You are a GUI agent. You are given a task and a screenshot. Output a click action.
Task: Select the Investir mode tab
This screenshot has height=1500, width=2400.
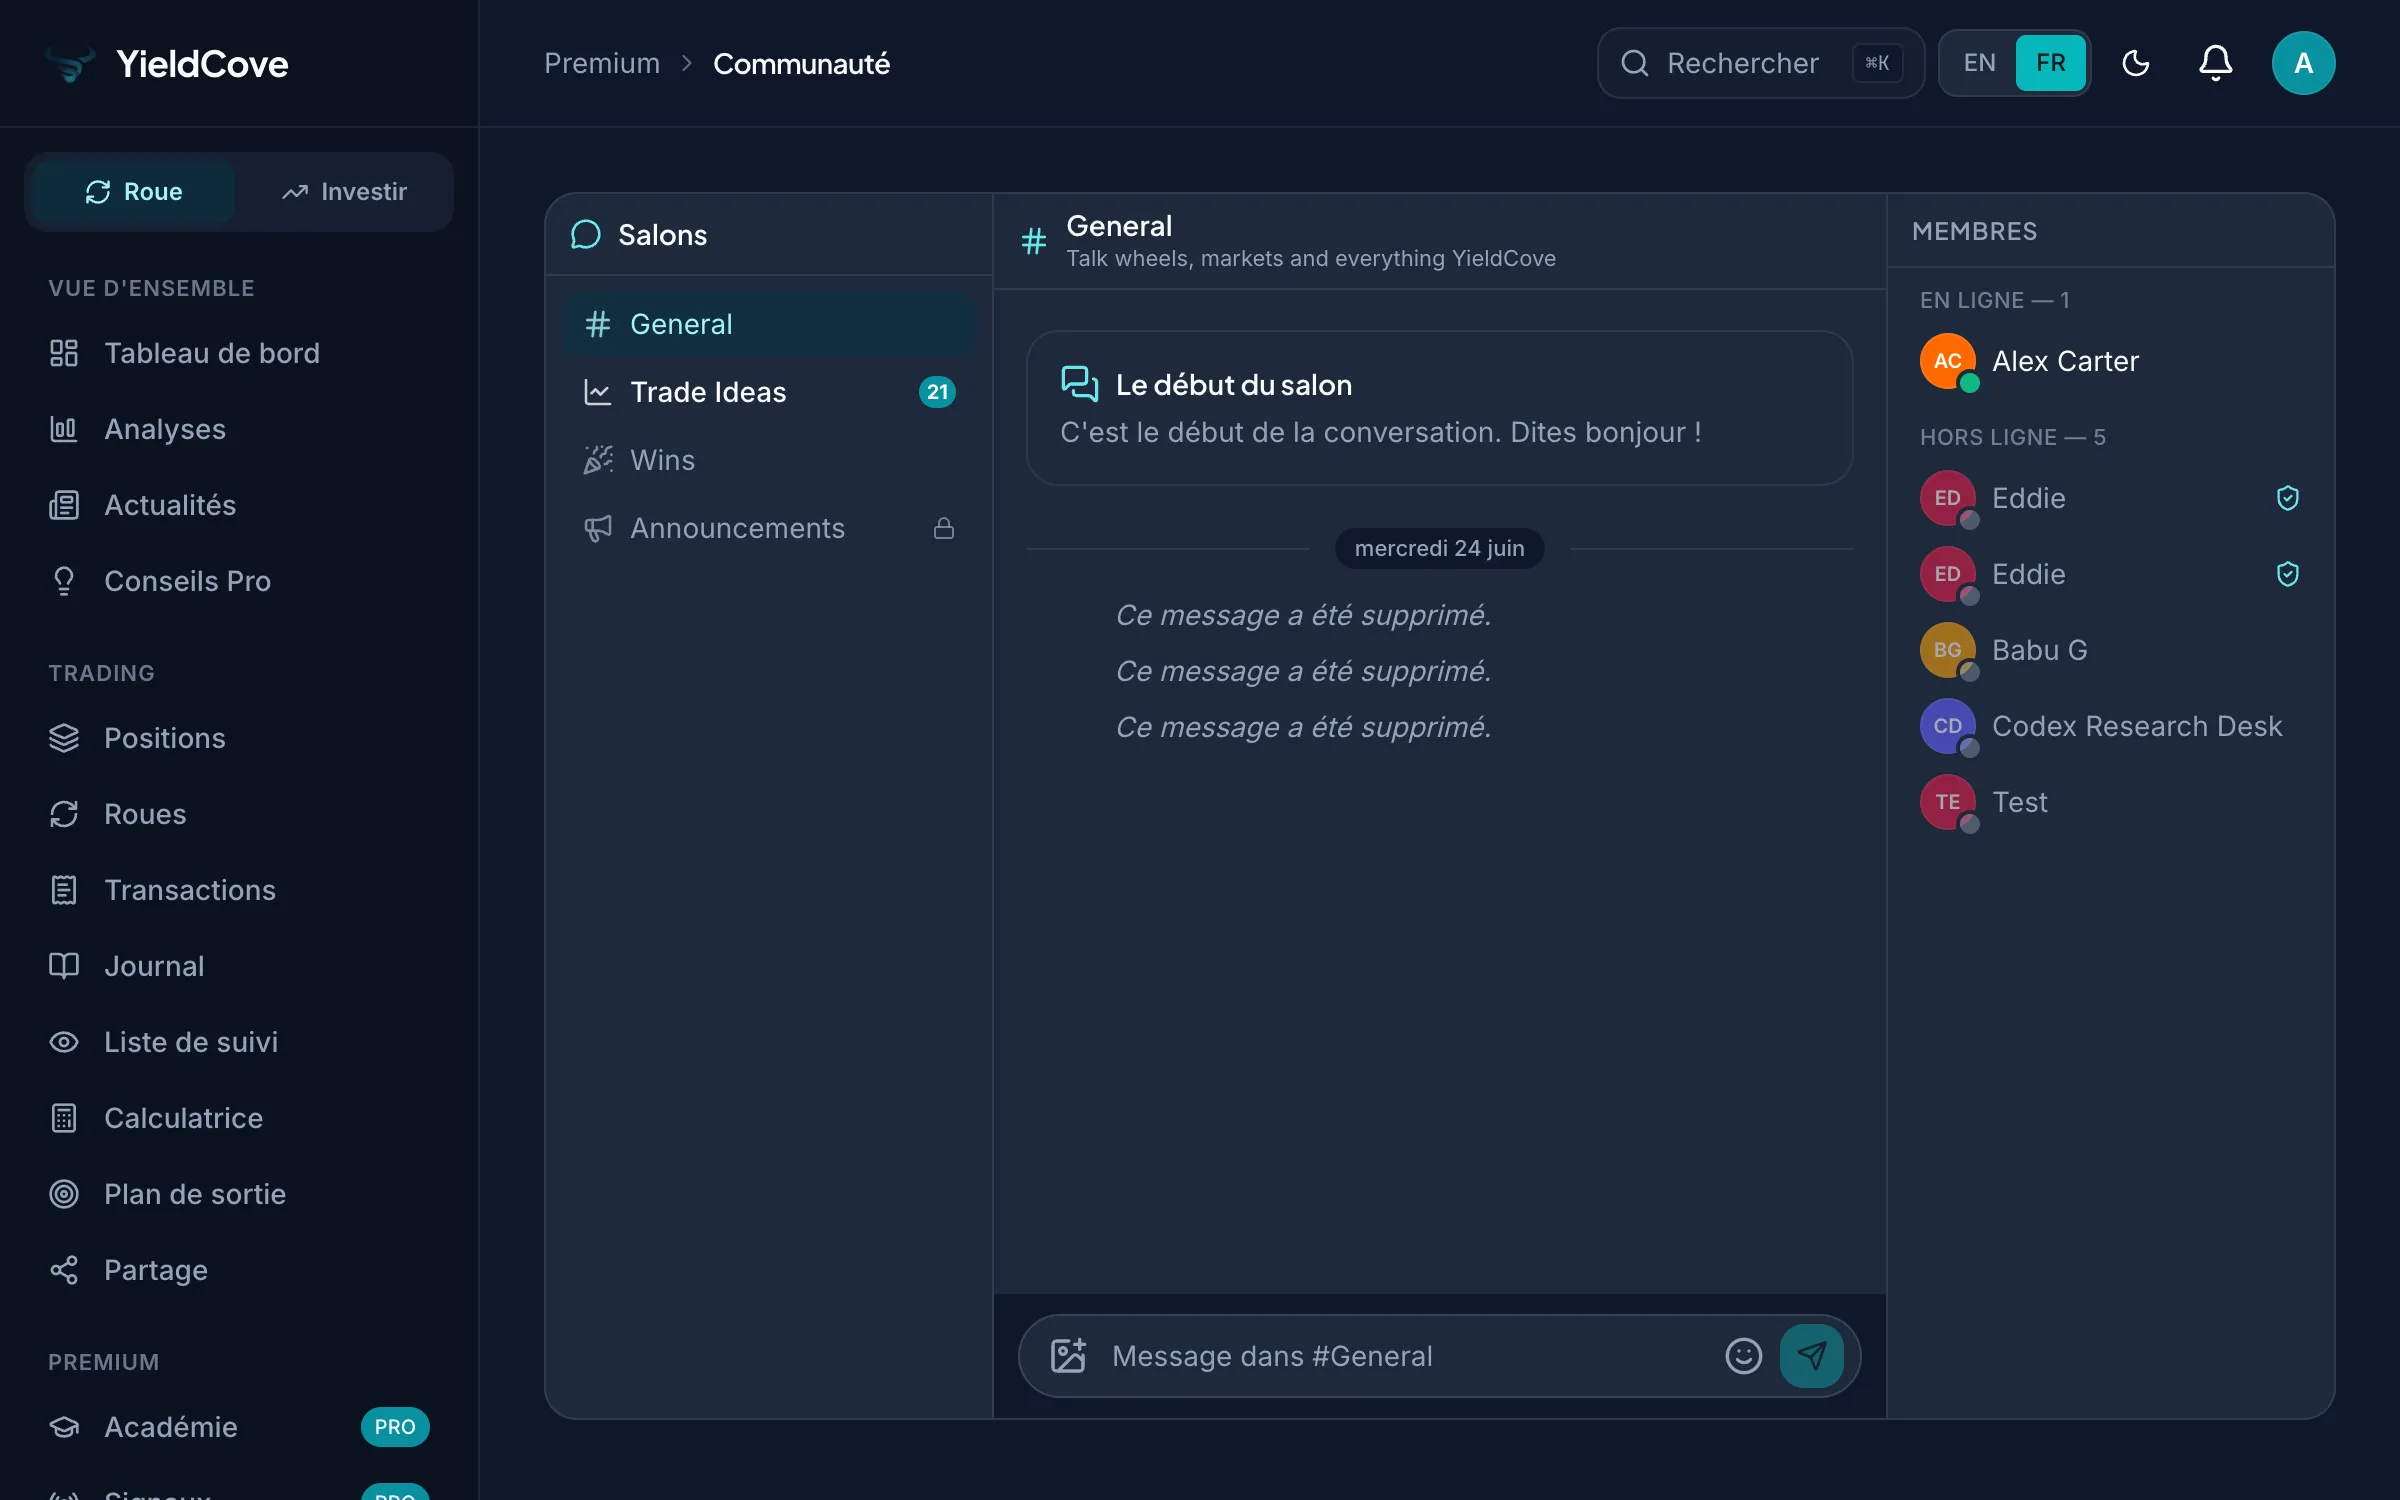click(x=345, y=192)
